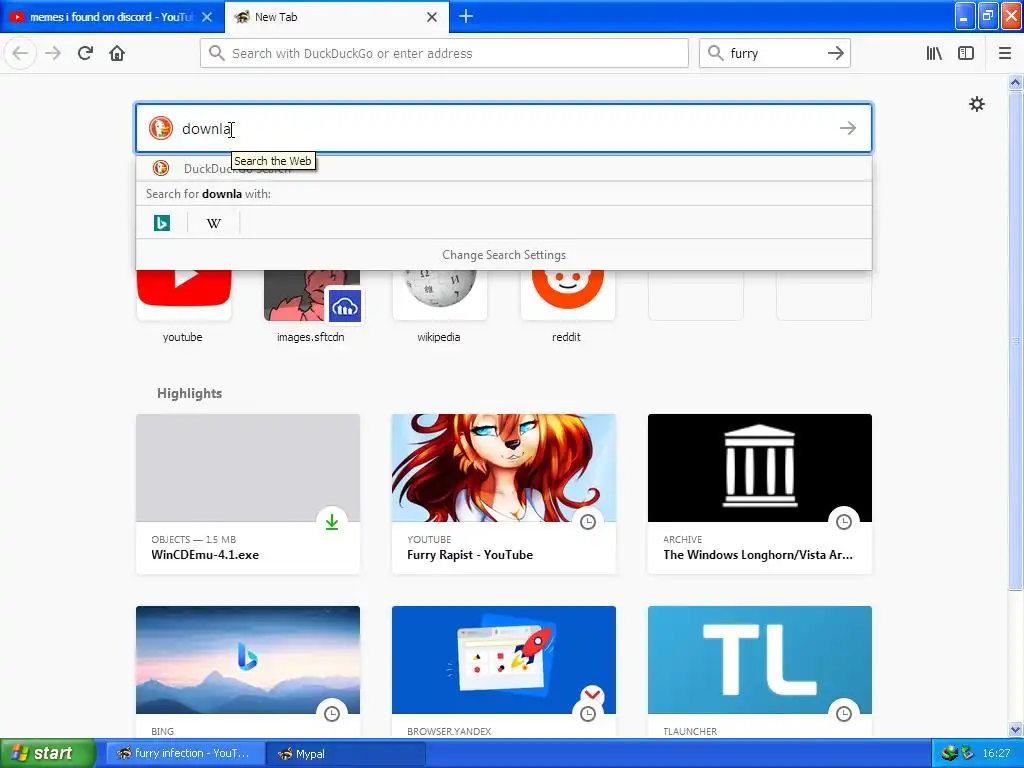
Task: Open the WinCDEmu-4.1.exe highlight card
Action: tap(248, 494)
